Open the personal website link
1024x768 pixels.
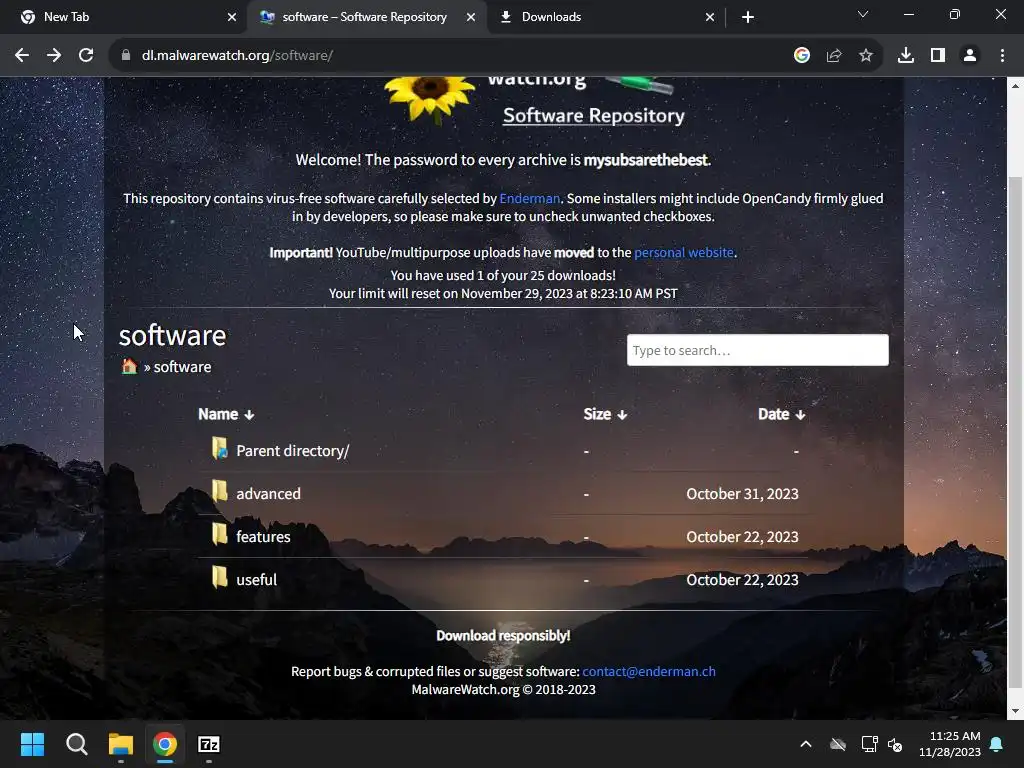coord(684,253)
